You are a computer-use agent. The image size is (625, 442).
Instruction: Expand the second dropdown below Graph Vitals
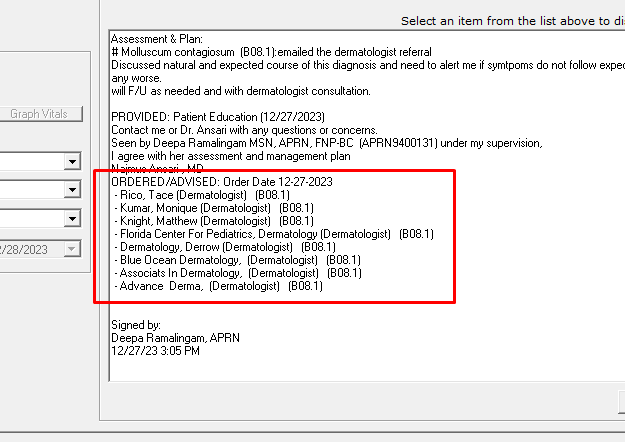[72, 190]
